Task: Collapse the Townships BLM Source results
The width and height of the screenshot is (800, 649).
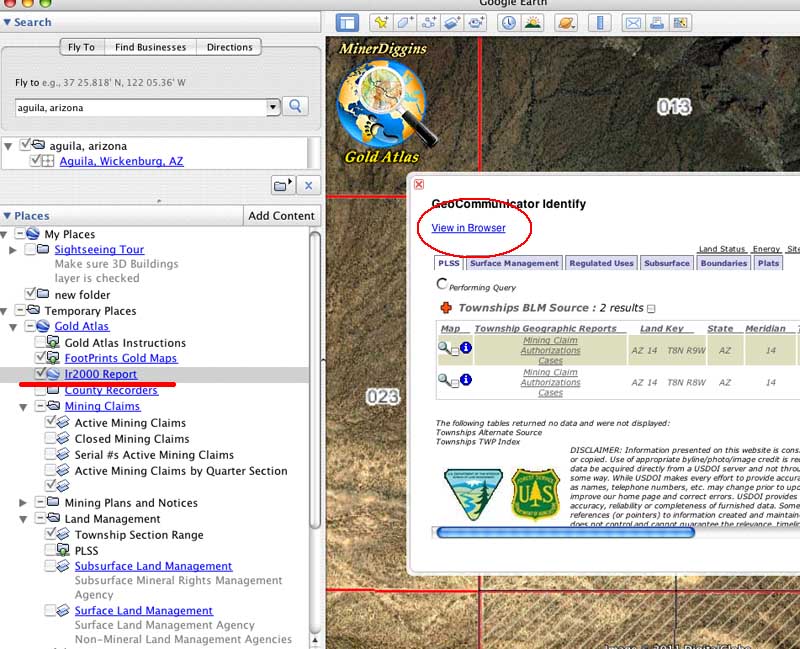Action: tap(651, 309)
